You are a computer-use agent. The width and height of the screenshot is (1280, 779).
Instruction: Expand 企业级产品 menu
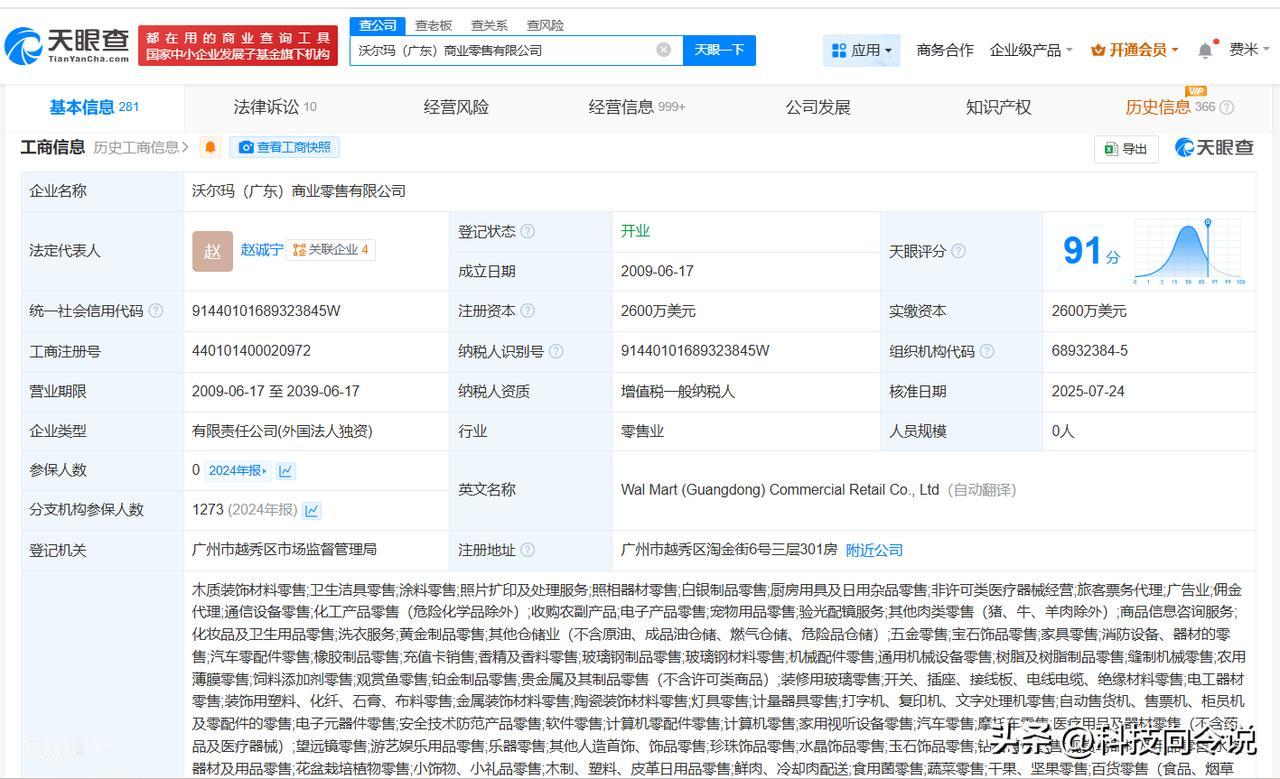(x=1031, y=50)
